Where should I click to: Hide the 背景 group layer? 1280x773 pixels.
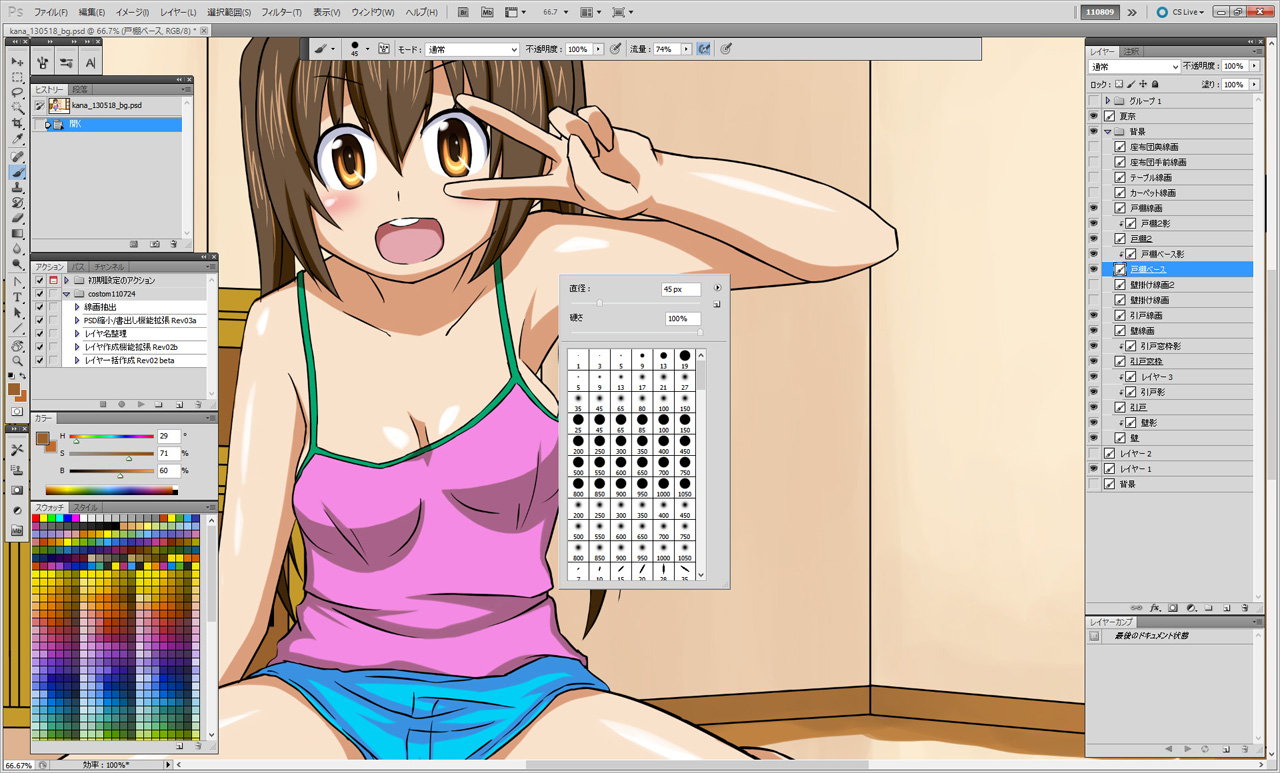tap(1093, 132)
